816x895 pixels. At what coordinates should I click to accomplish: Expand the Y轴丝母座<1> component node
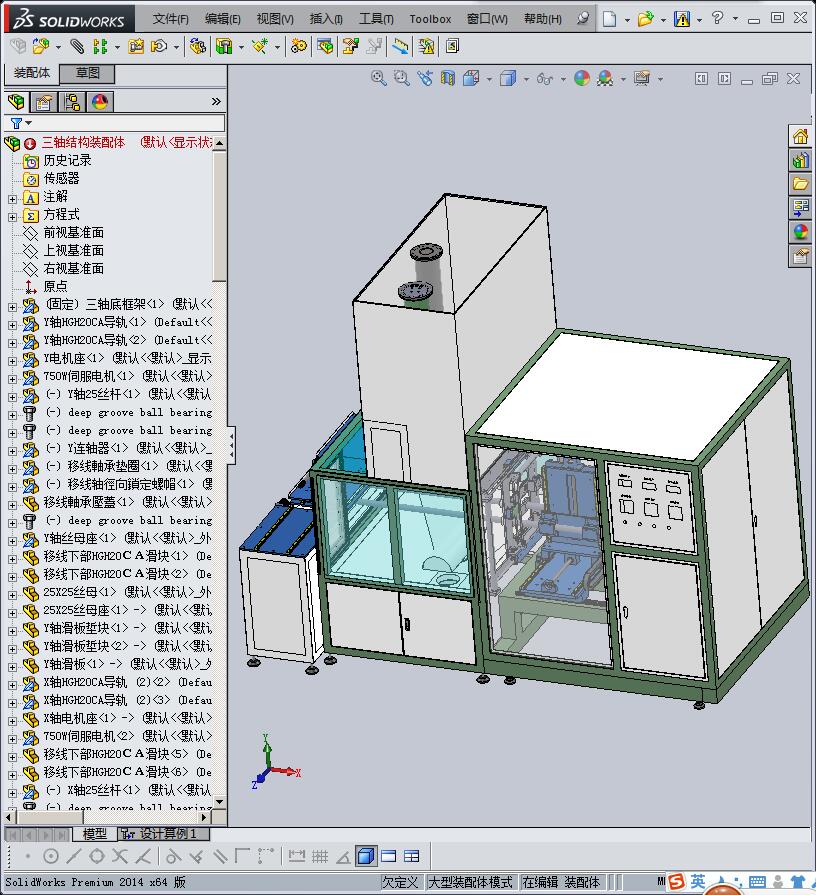click(x=13, y=541)
